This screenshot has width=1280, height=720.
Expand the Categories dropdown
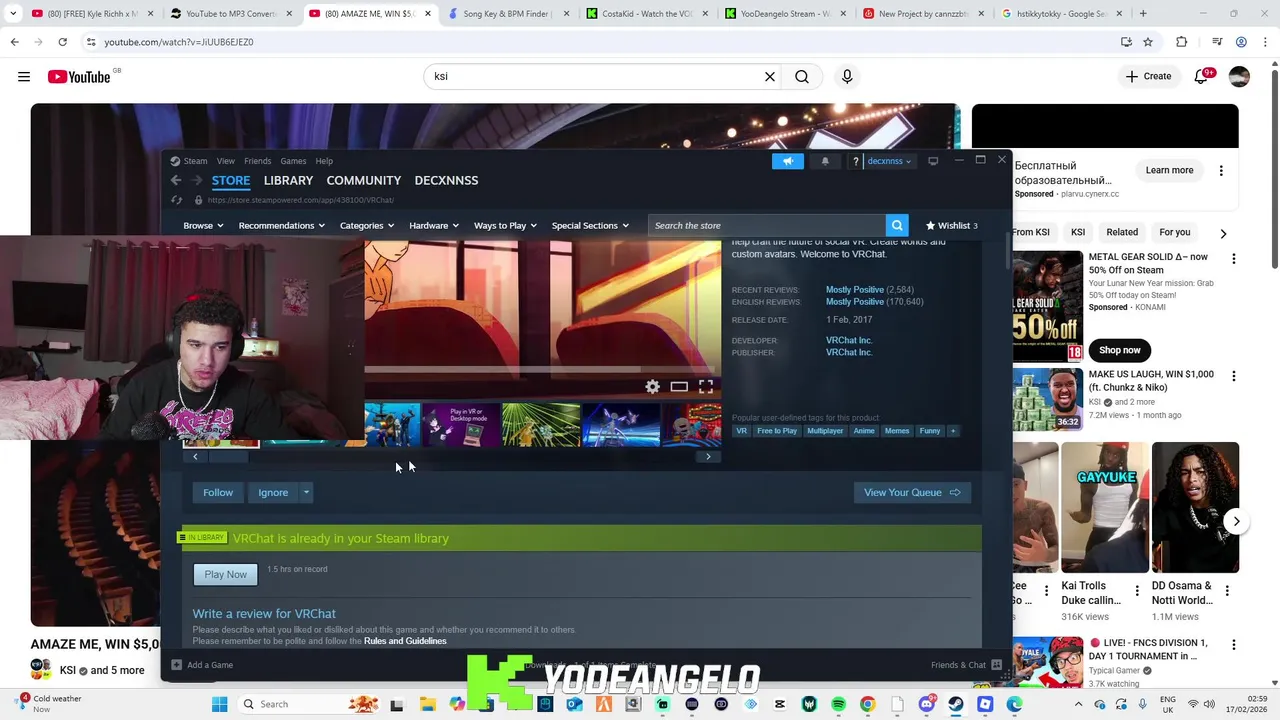click(367, 226)
